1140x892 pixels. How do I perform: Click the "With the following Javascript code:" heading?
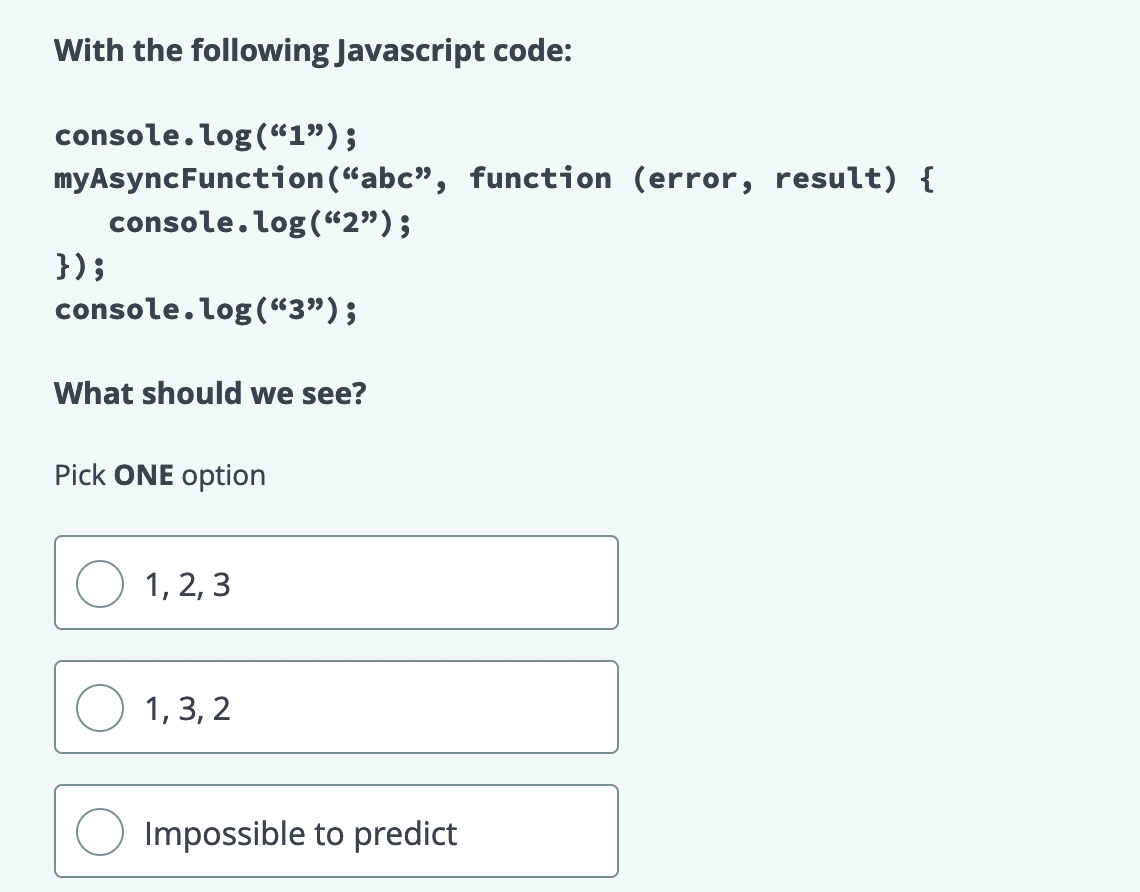point(313,50)
